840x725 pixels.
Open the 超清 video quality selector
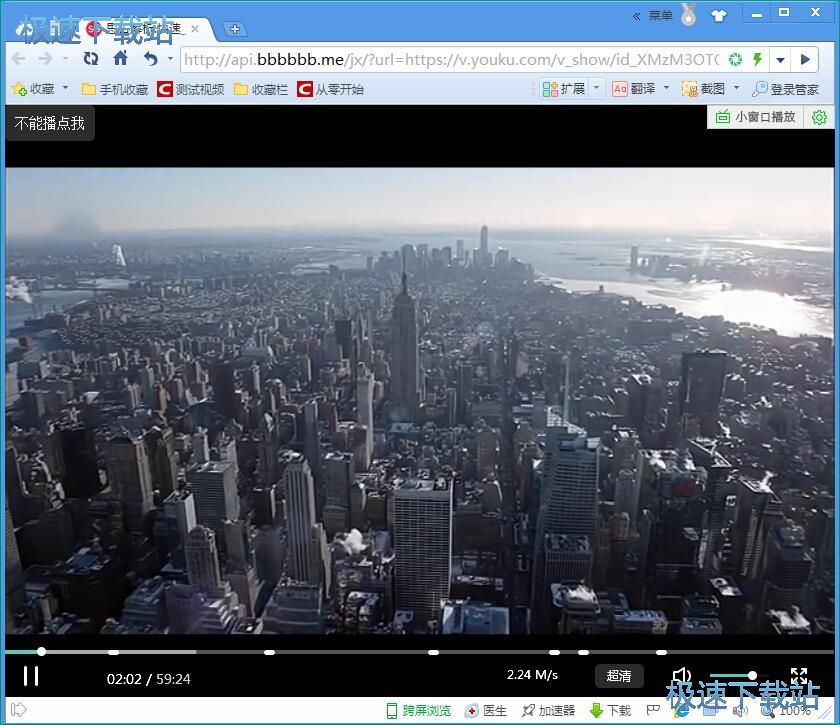[619, 676]
